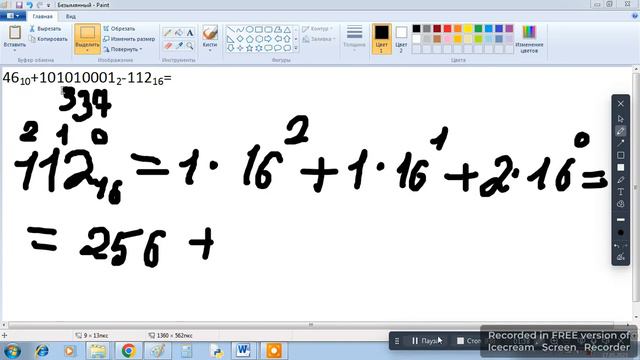Close the Icecream drawing panel
Viewport: 640px width, 360px height.
[620, 104]
